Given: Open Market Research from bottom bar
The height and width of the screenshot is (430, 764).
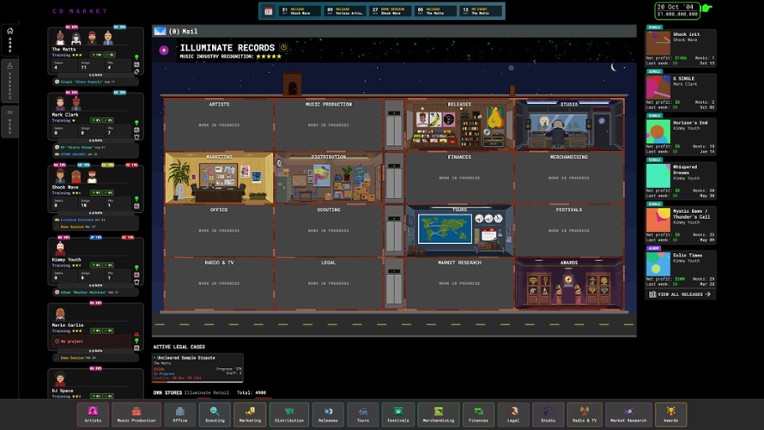Looking at the screenshot, I should coord(629,414).
